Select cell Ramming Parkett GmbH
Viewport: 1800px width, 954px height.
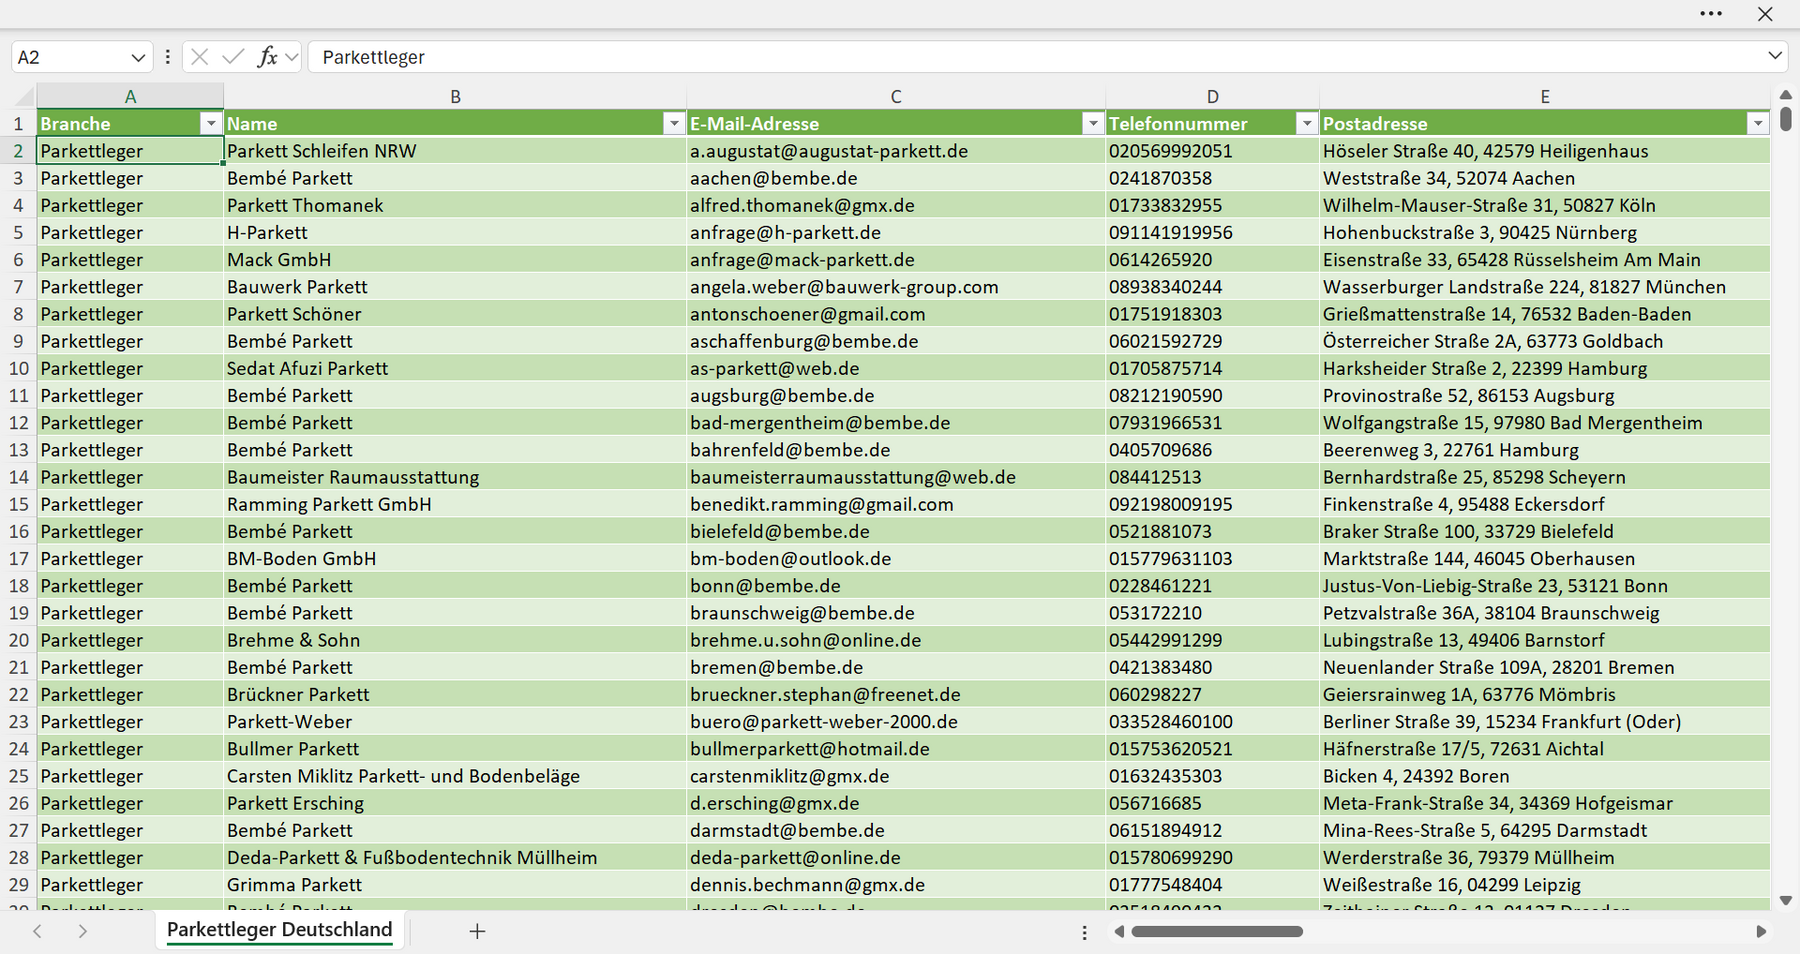pos(455,504)
